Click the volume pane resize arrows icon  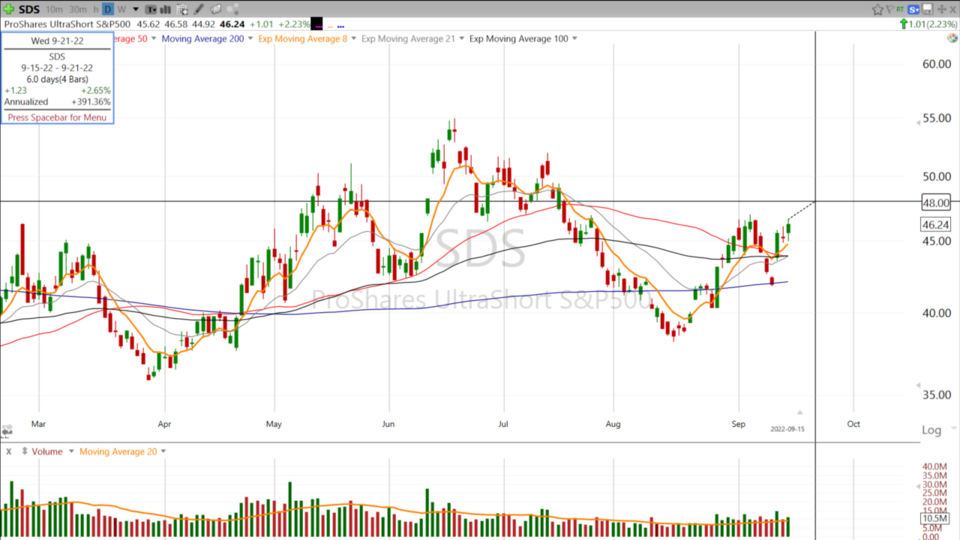pos(24,451)
